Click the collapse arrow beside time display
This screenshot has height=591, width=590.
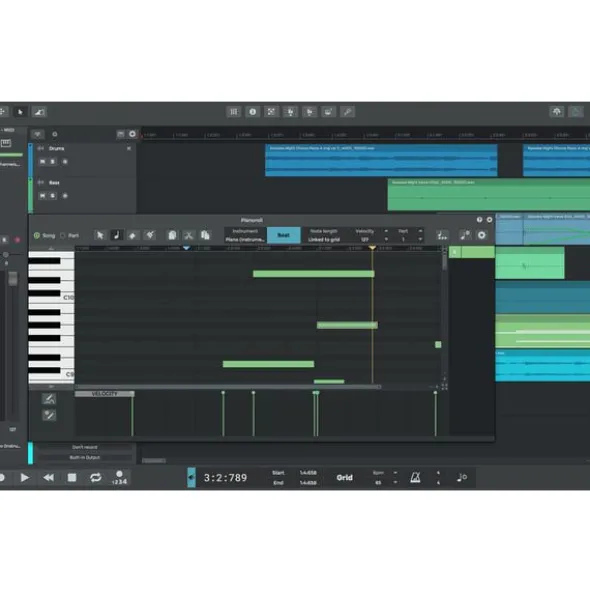click(191, 478)
